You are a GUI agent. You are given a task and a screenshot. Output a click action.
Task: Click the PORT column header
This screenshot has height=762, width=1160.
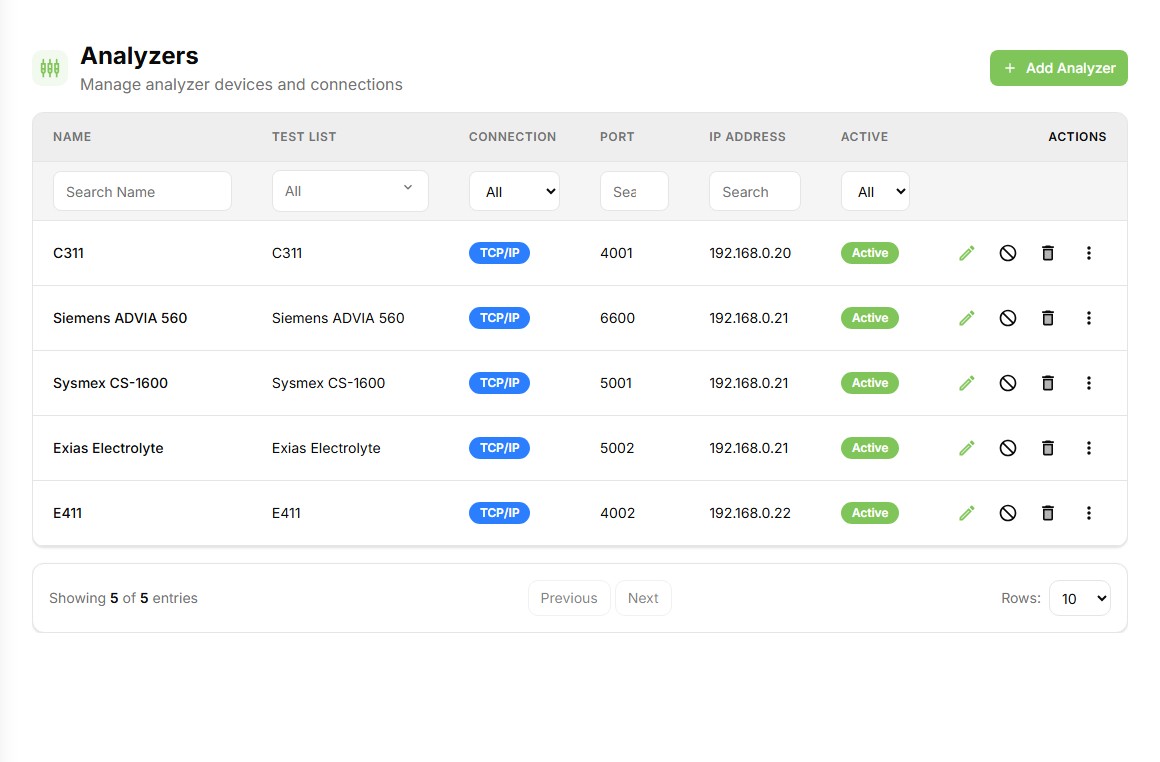click(x=617, y=137)
